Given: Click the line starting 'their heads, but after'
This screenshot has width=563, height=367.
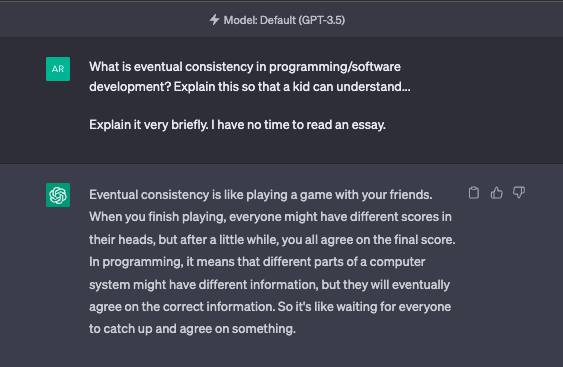Looking at the screenshot, I should [x=272, y=240].
